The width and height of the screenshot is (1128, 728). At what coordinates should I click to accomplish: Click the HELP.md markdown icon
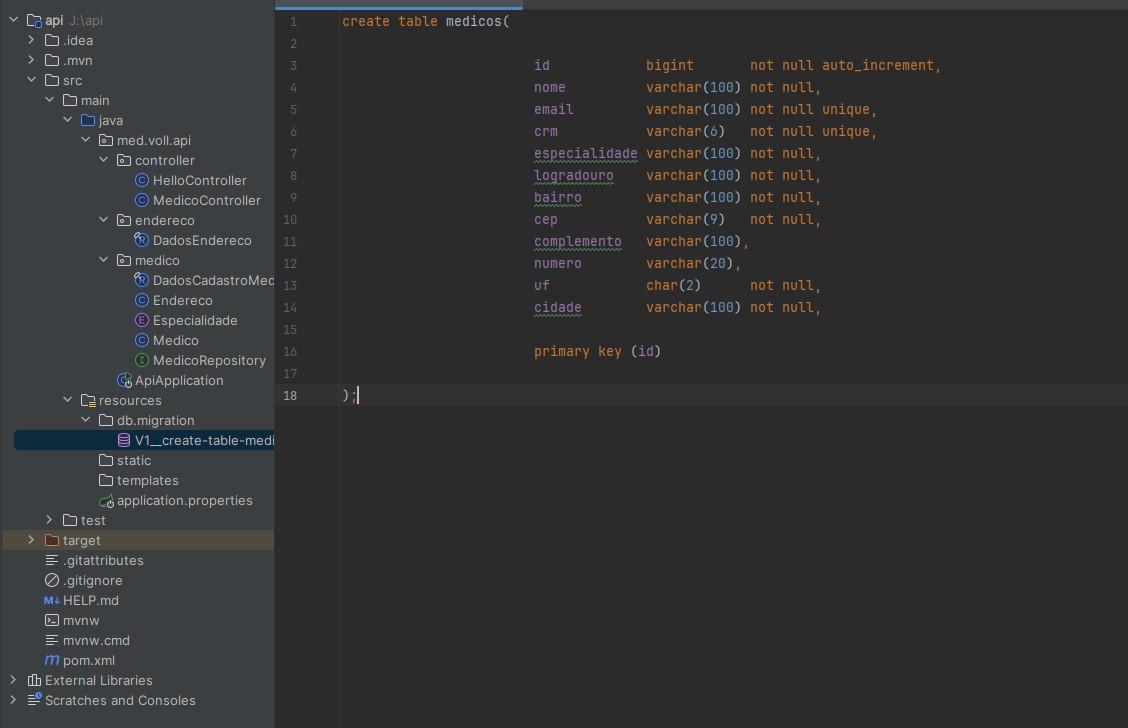coord(52,601)
